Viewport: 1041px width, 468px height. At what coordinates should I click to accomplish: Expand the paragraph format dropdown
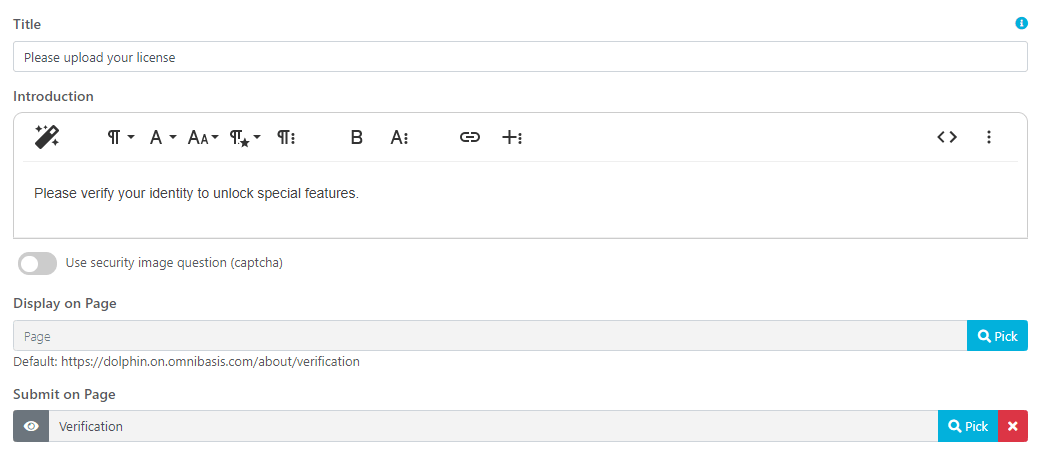click(121, 138)
